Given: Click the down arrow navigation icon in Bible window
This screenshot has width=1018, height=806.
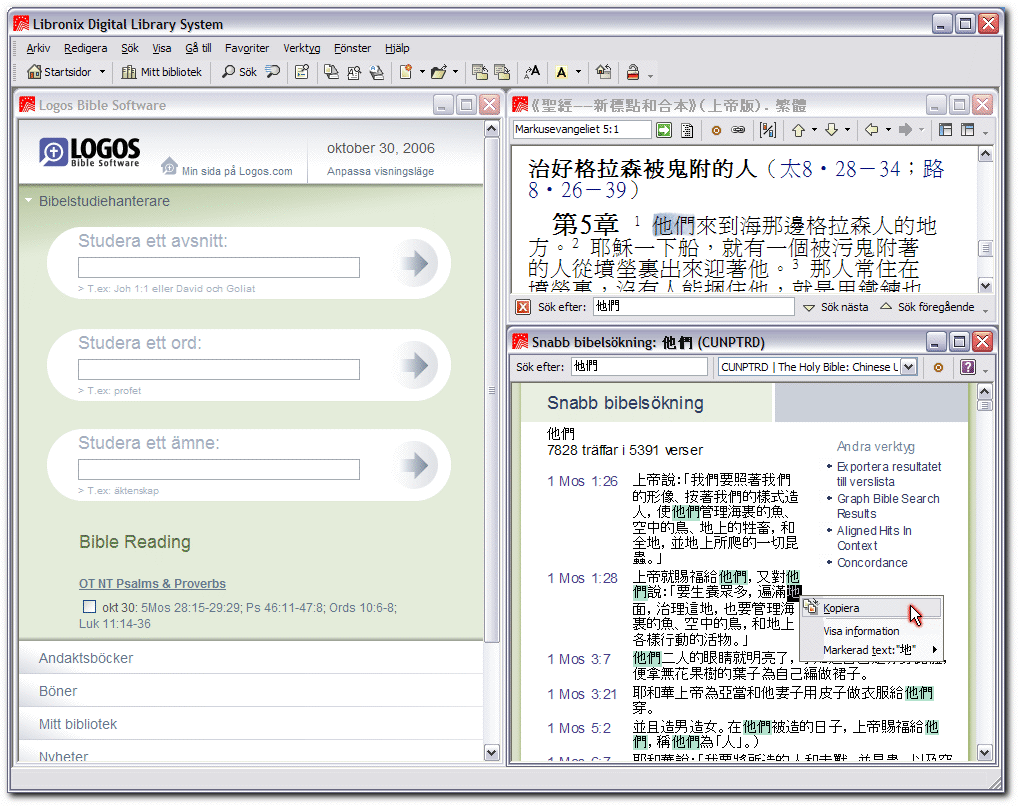Looking at the screenshot, I should tap(832, 130).
